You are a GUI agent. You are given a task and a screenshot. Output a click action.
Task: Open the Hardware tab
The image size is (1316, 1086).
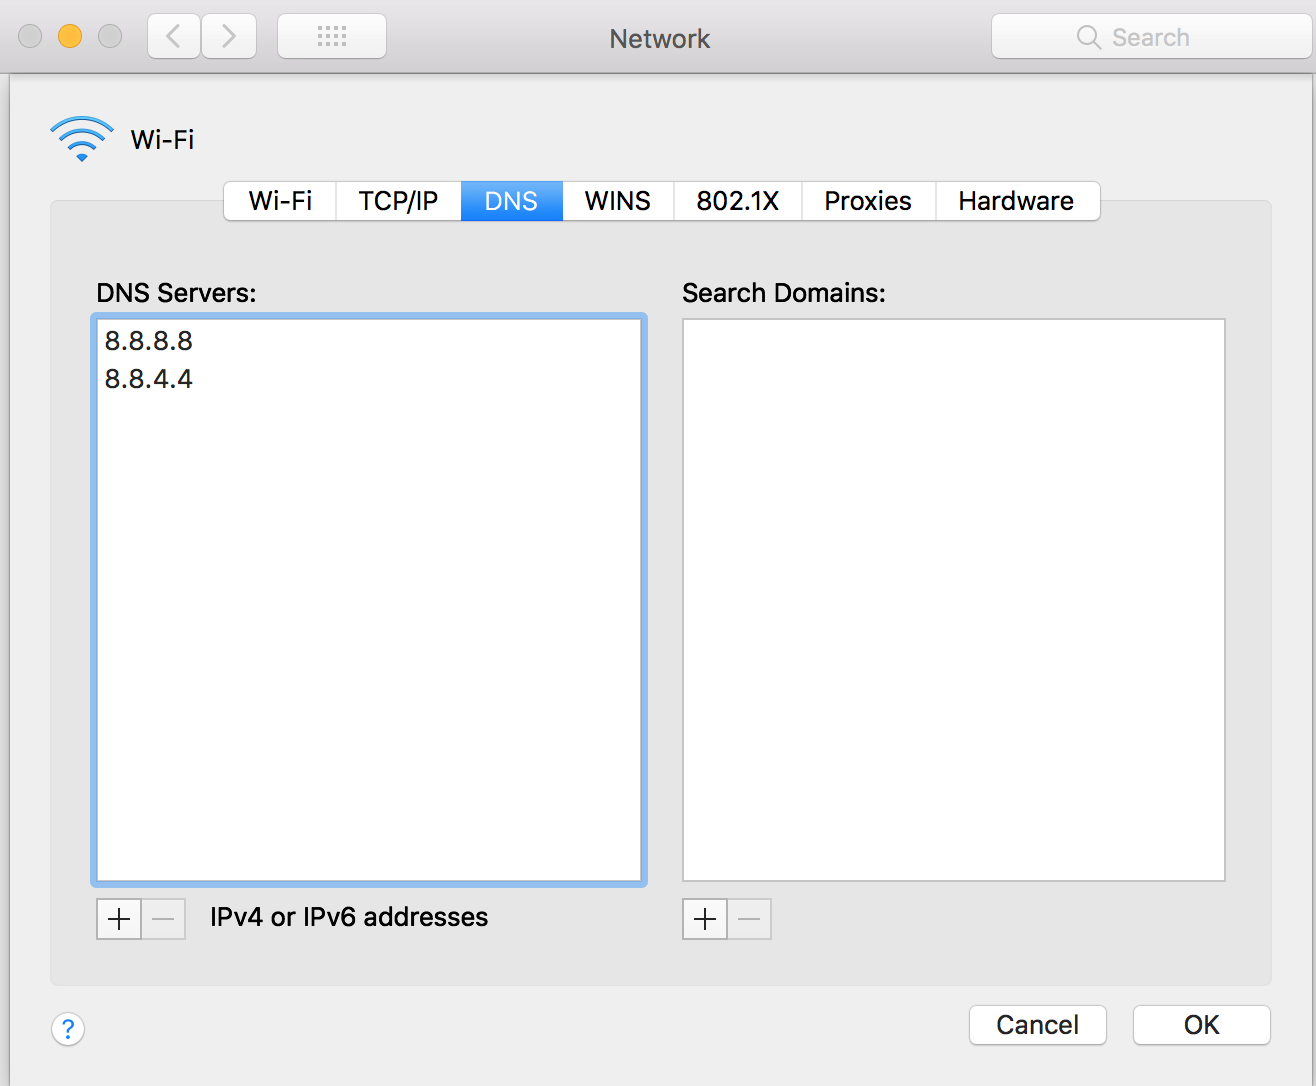[1017, 201]
